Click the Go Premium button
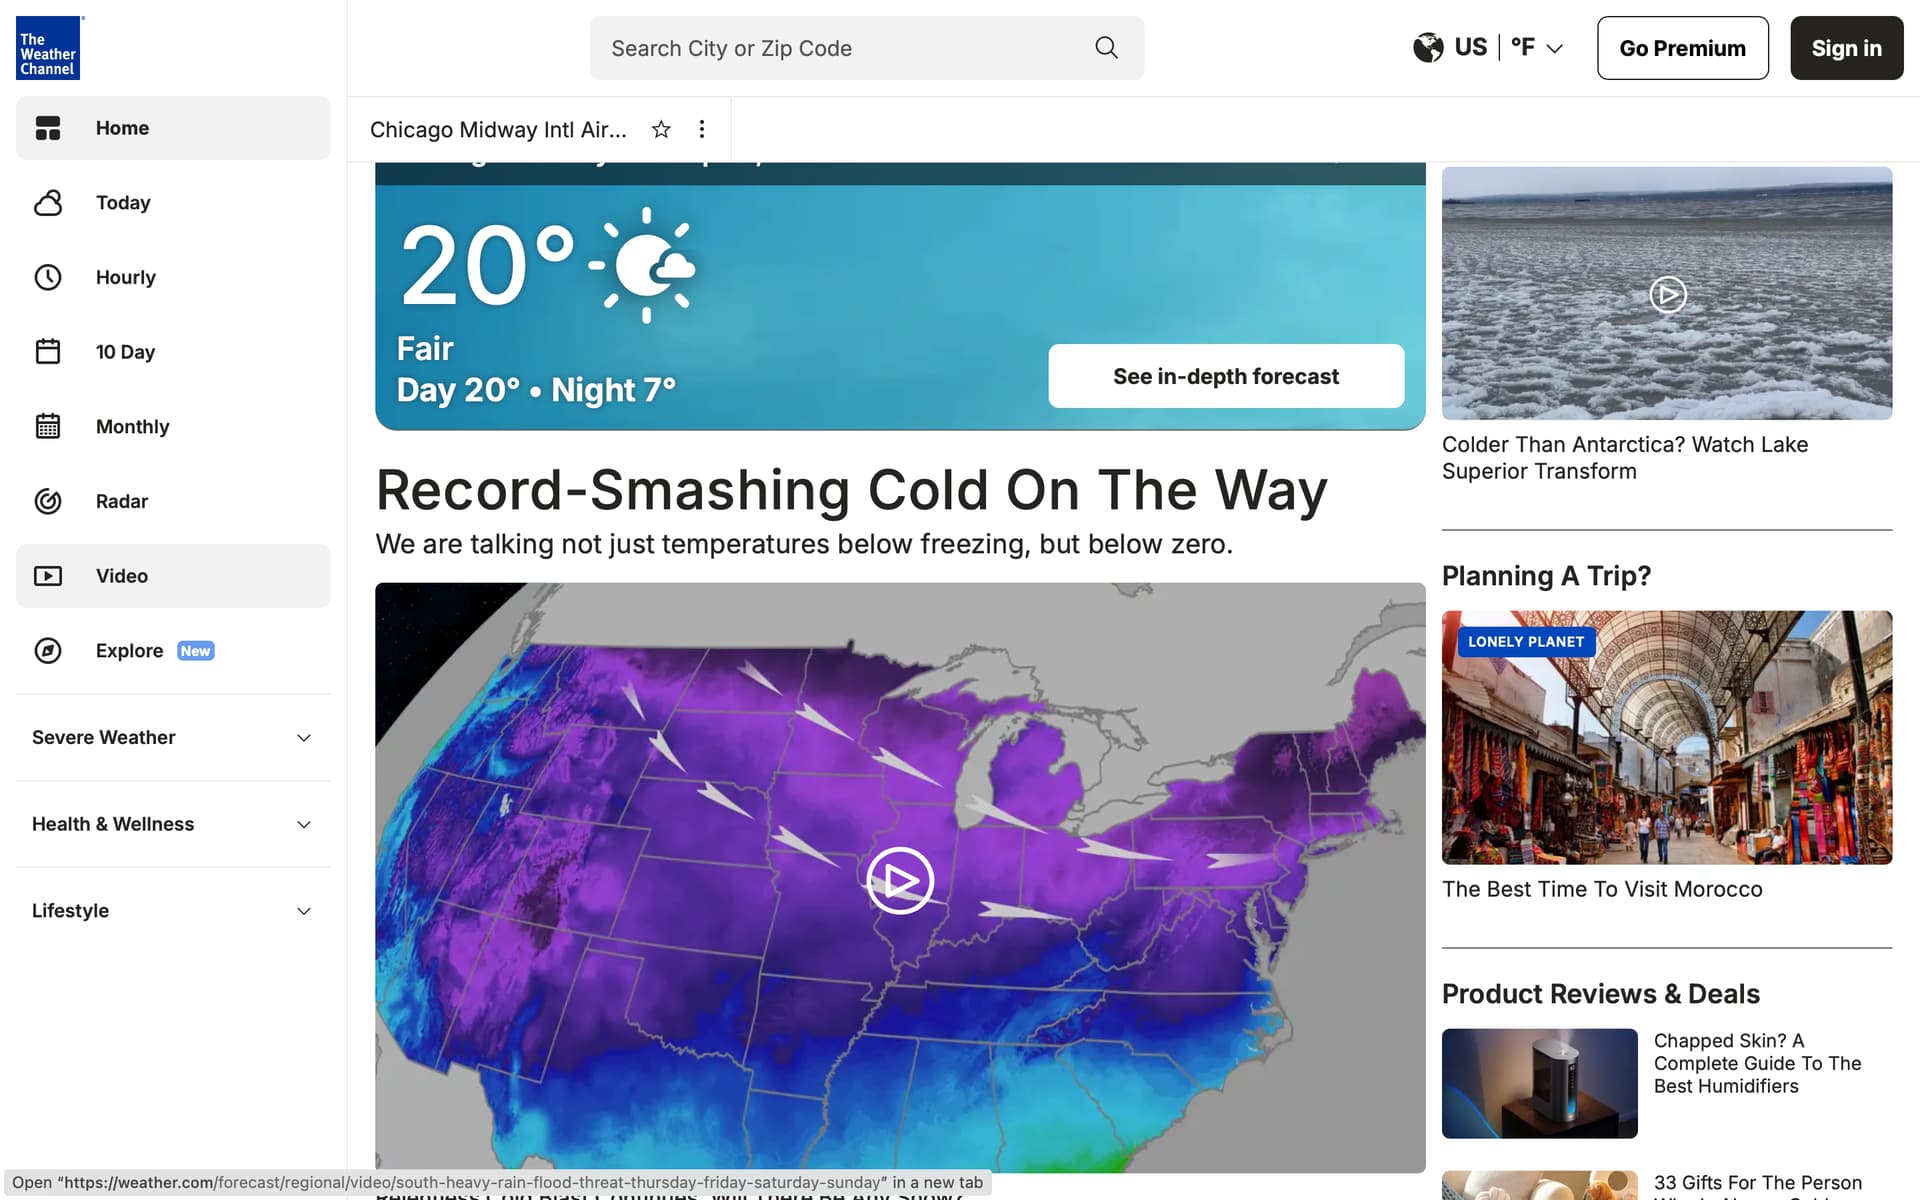This screenshot has height=1200, width=1920. click(1682, 48)
